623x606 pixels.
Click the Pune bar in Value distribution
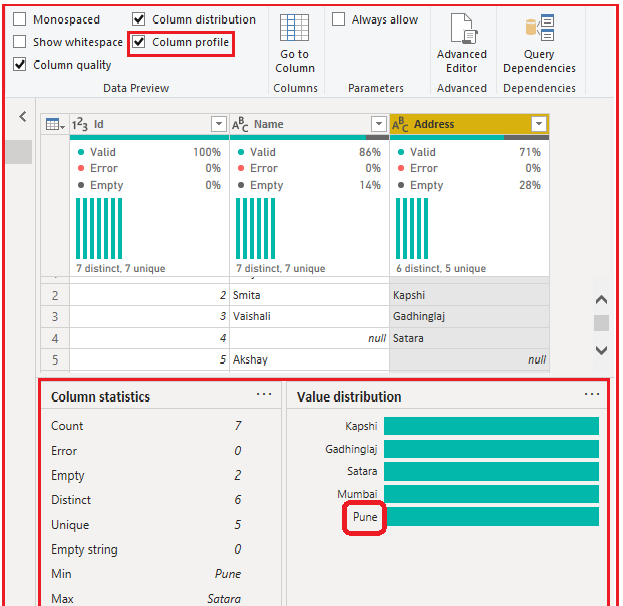[x=491, y=517]
